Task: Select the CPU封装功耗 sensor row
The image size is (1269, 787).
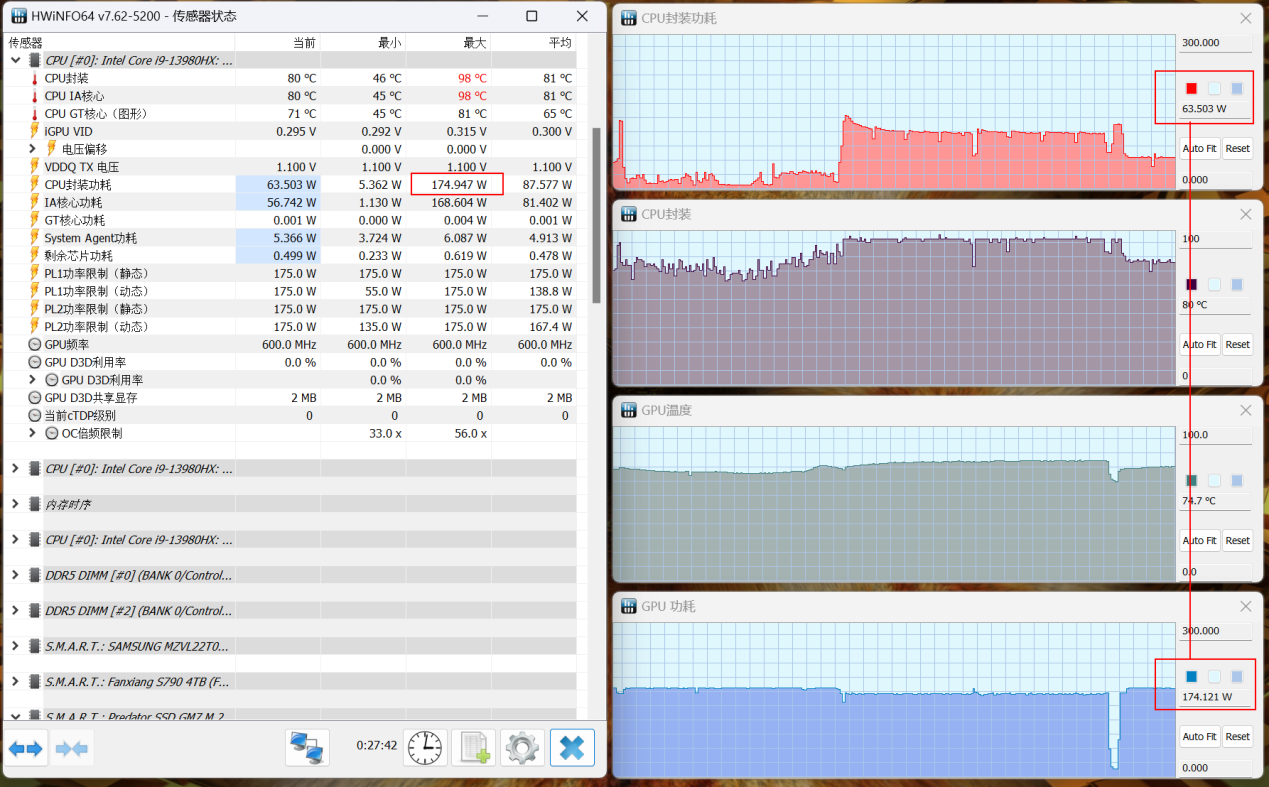Action: point(78,185)
